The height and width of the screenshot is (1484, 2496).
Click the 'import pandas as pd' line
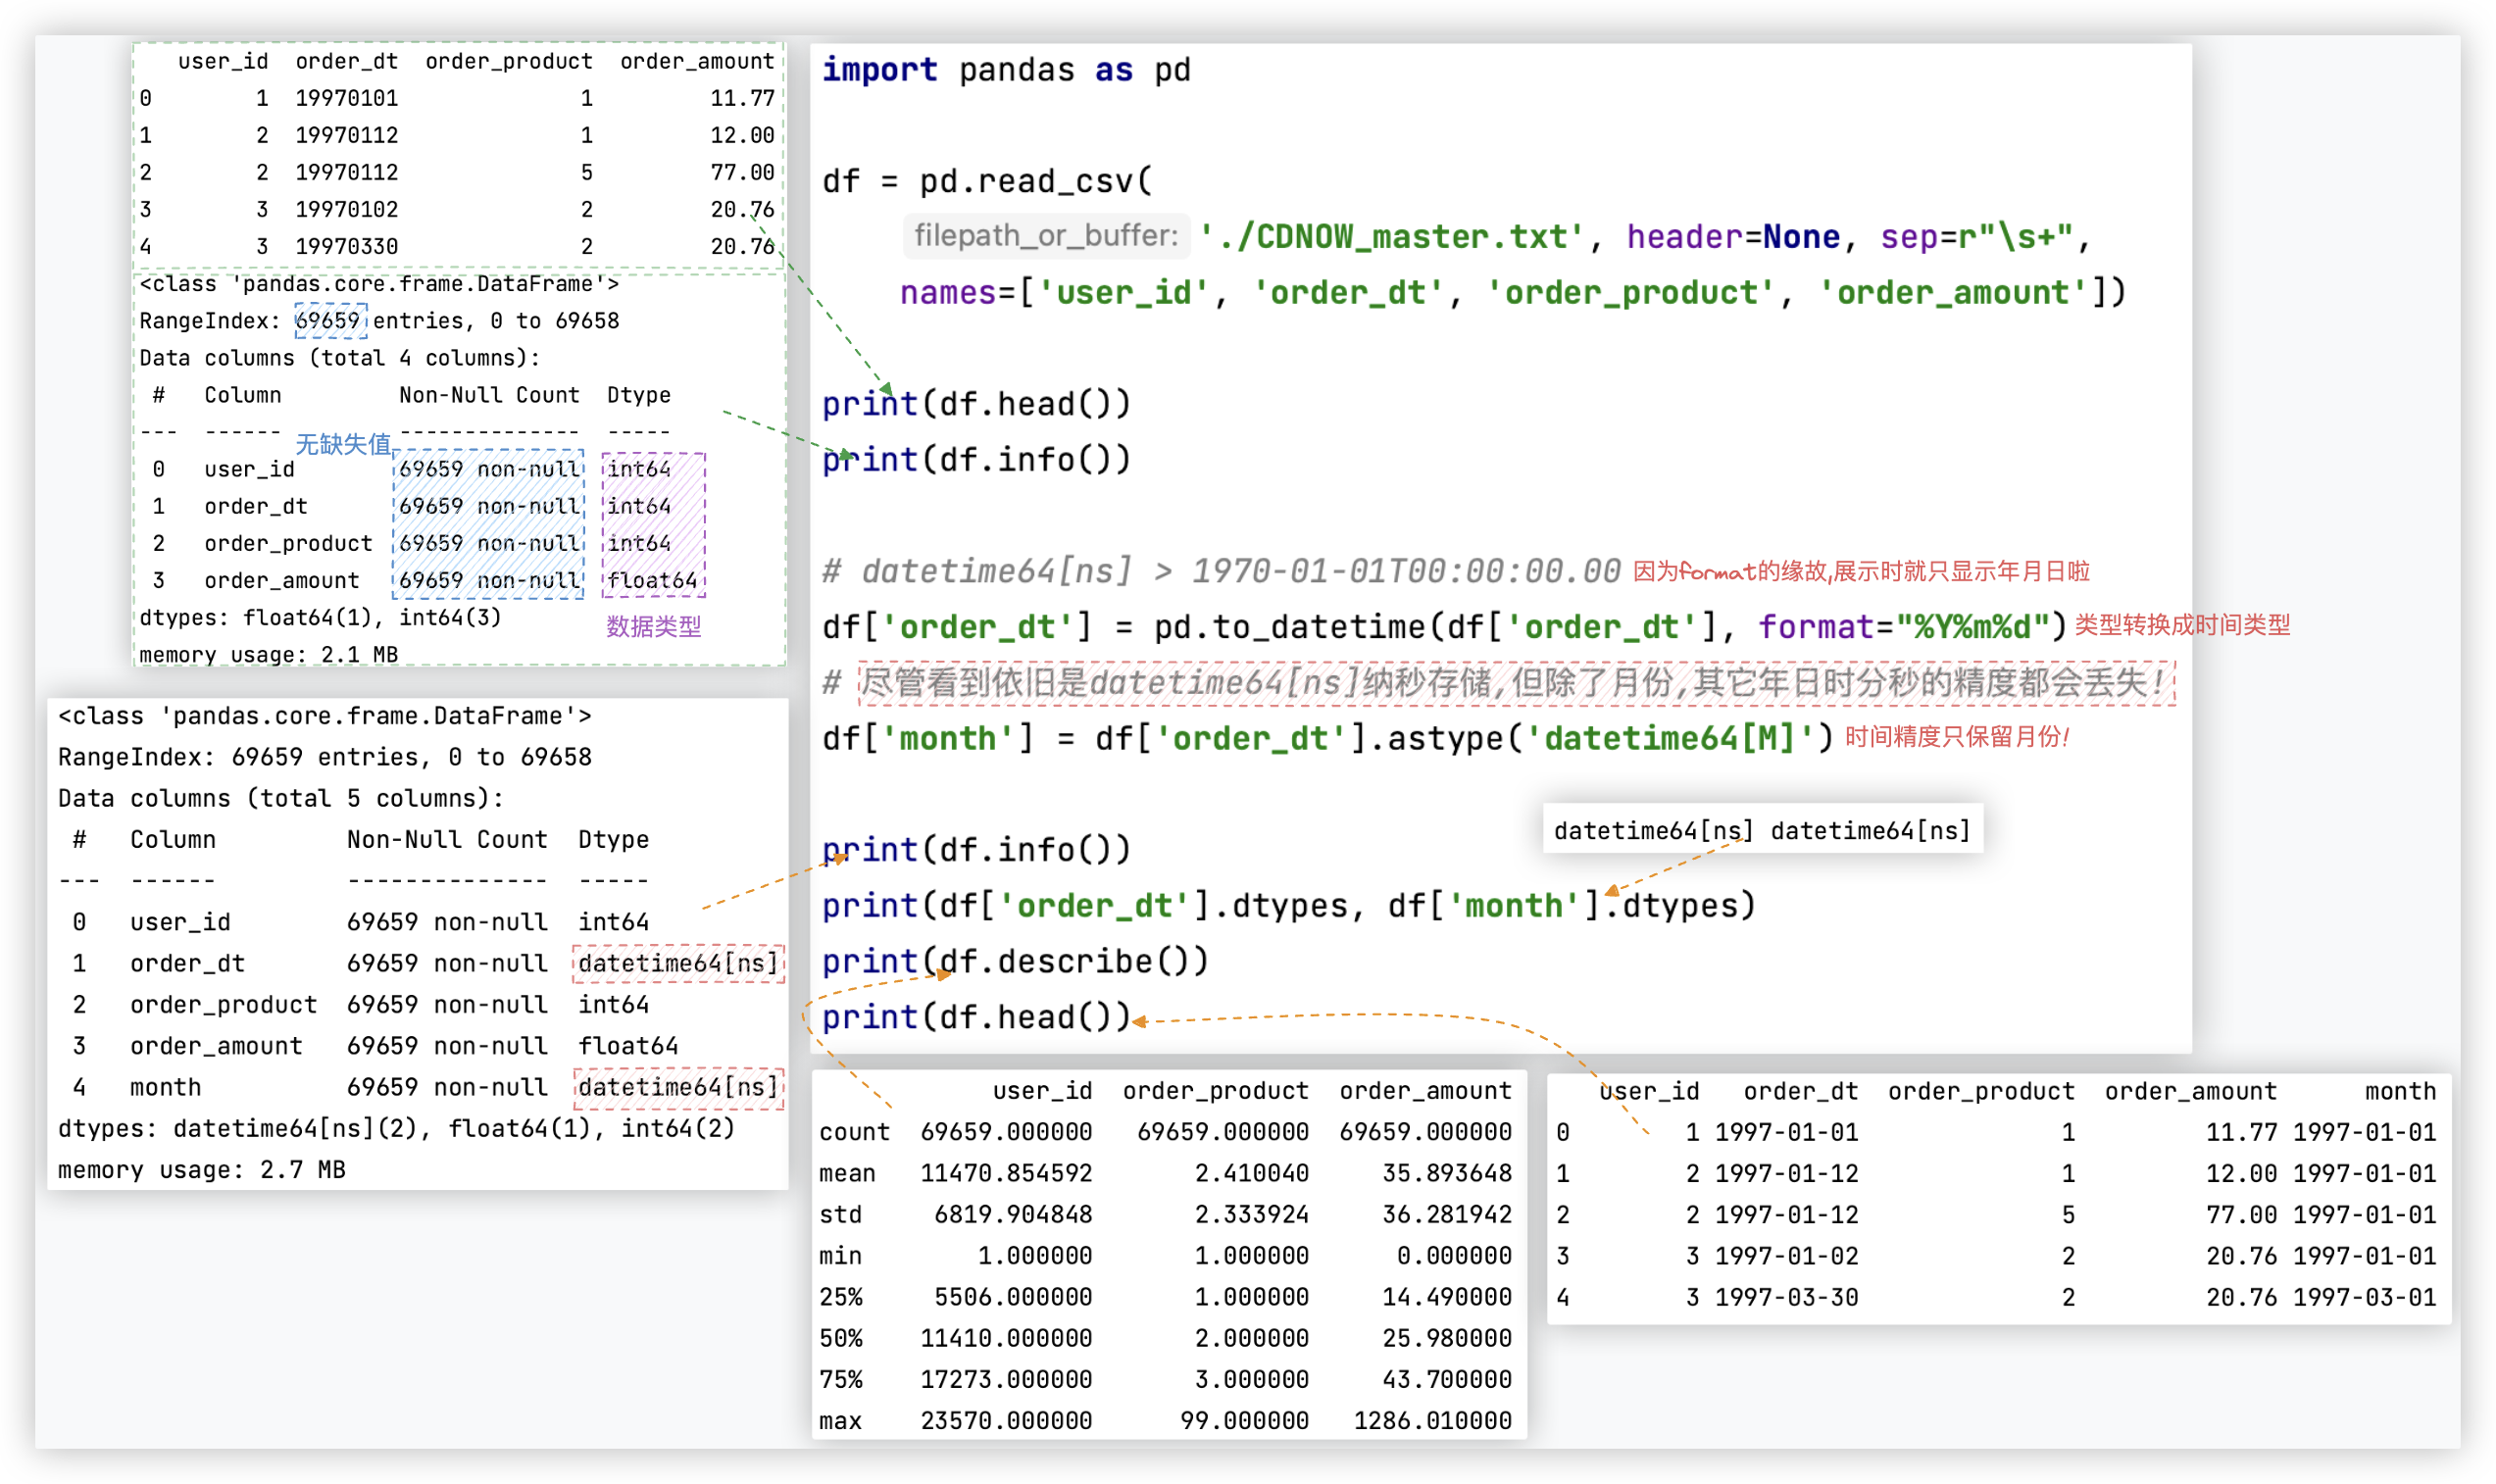coord(1005,70)
